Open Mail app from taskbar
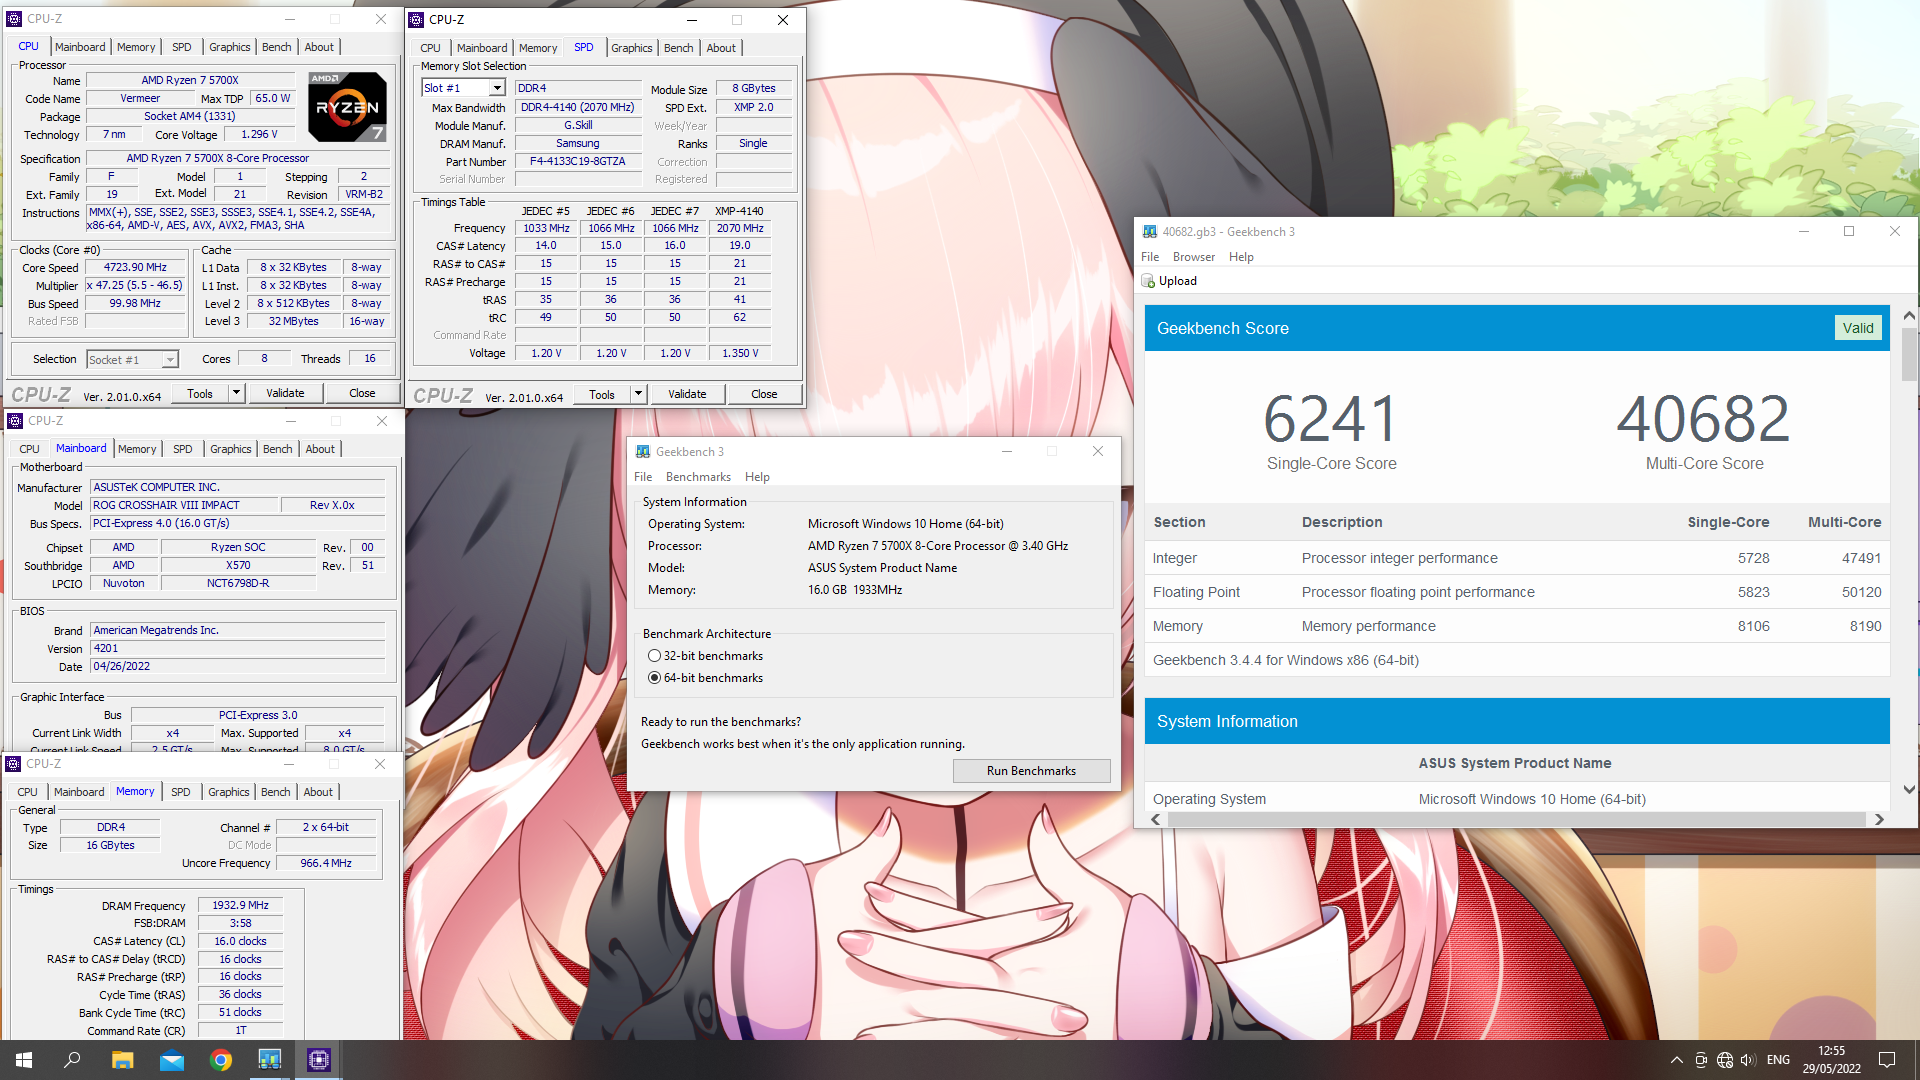The image size is (1920, 1080). pos(171,1060)
